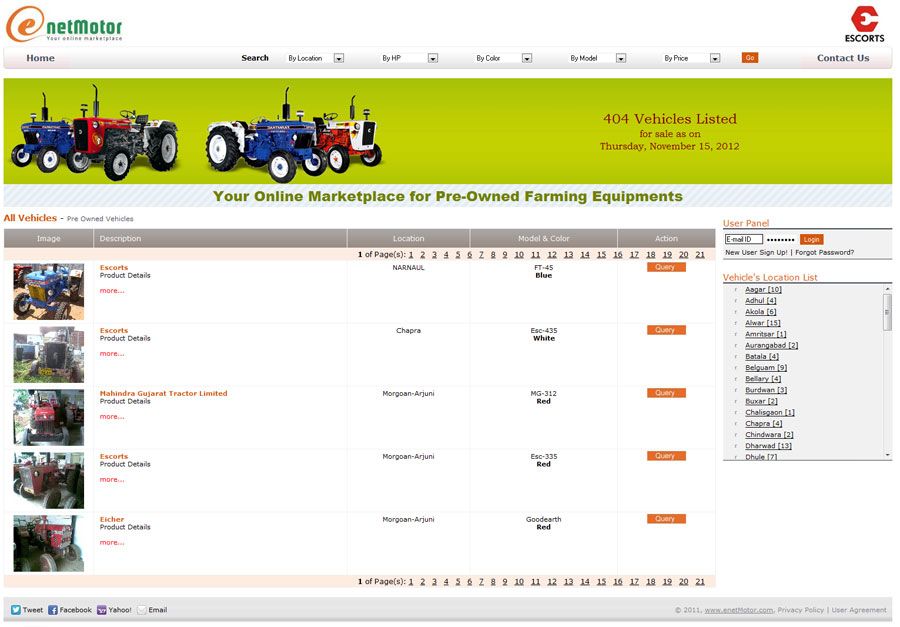
Task: Click more... under the Eicher listing
Action: (112, 542)
